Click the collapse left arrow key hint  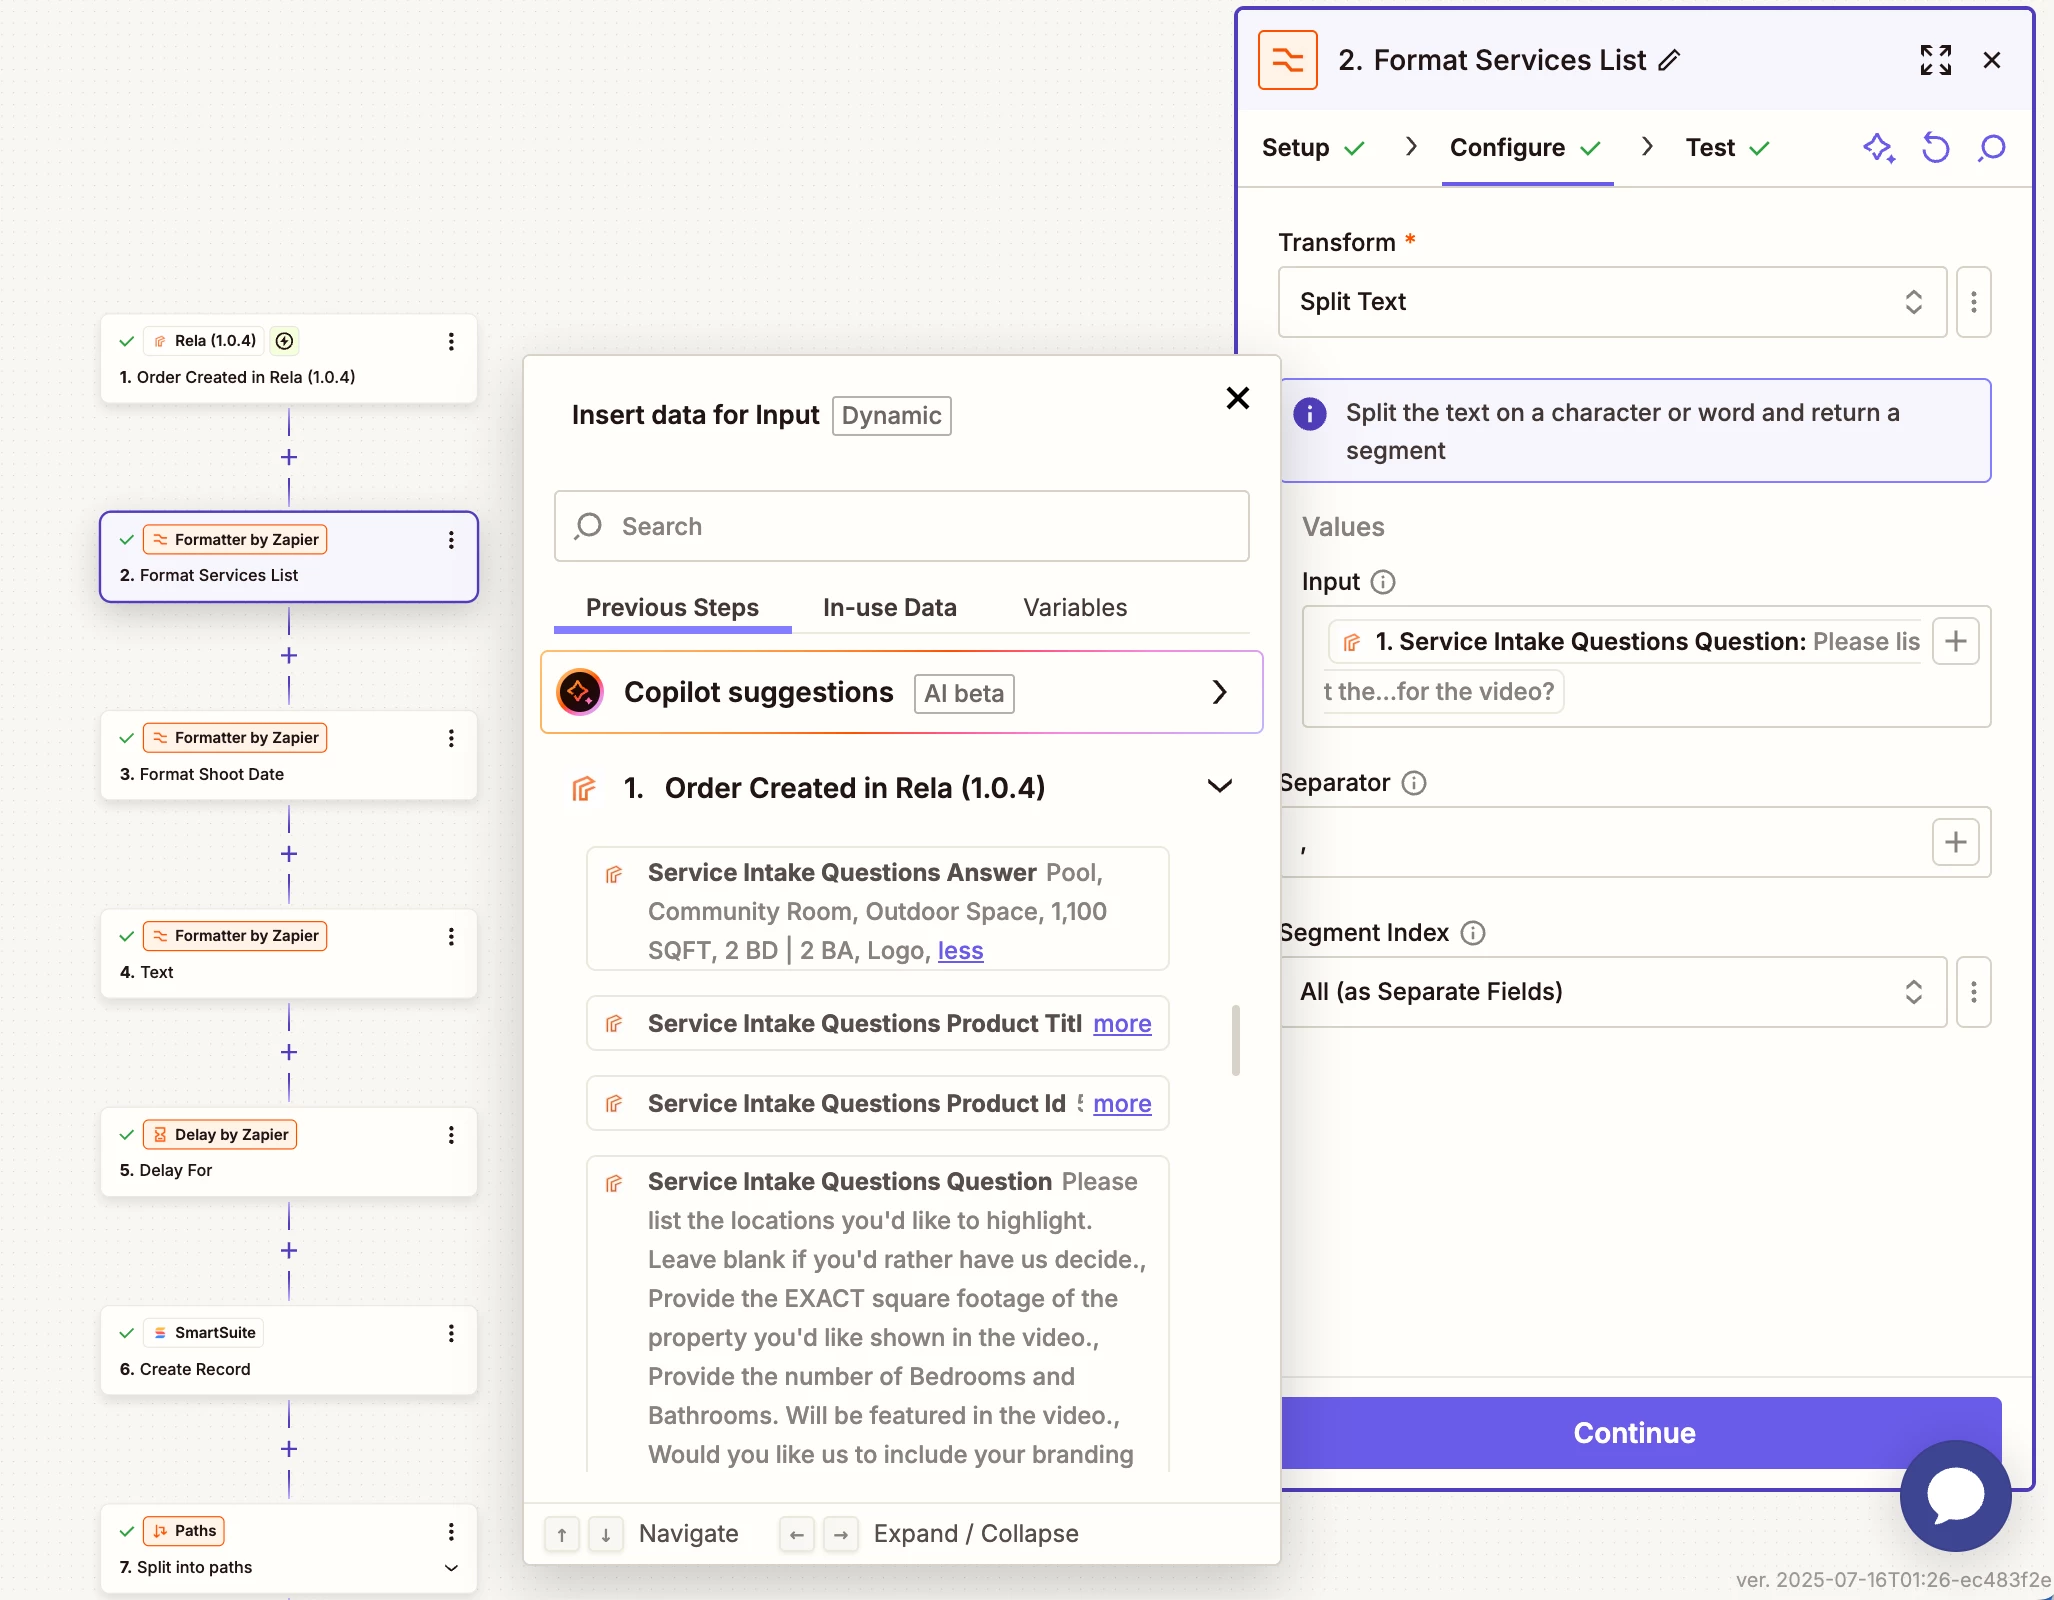pyautogui.click(x=796, y=1534)
